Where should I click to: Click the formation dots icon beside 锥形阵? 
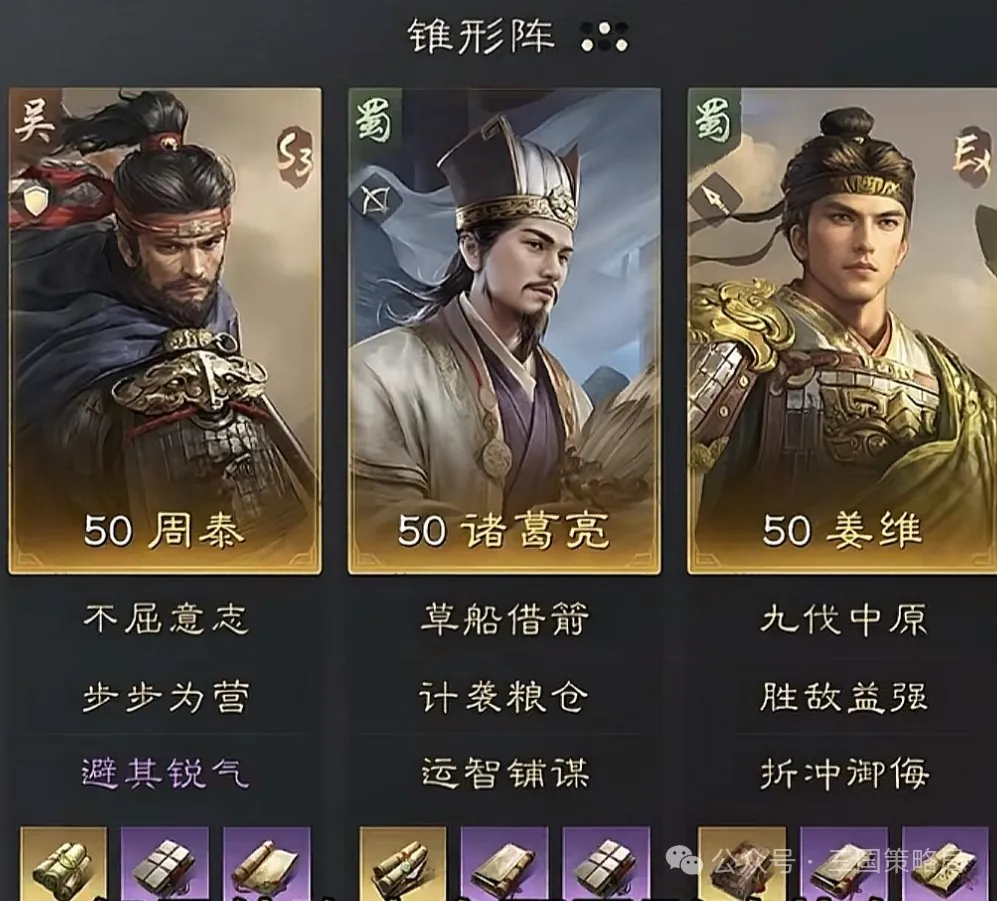tap(605, 37)
